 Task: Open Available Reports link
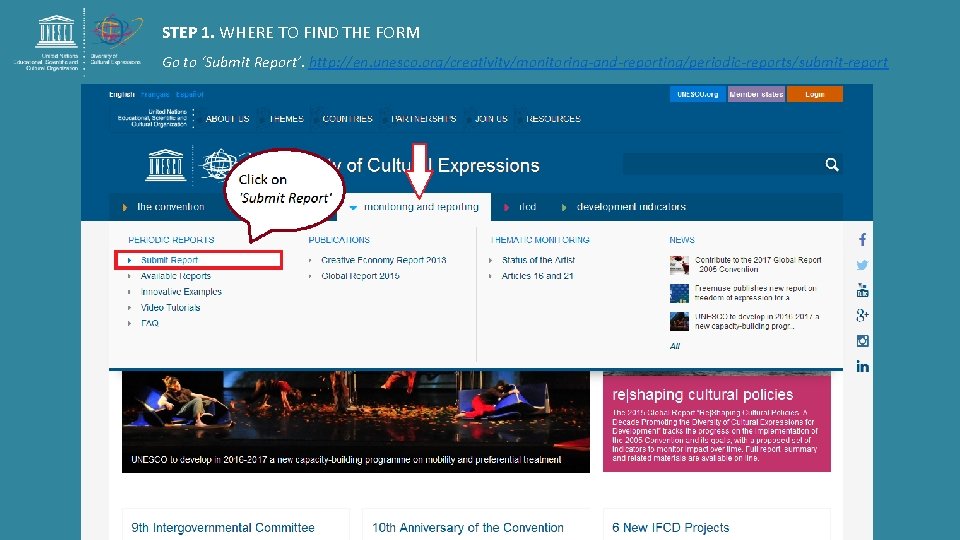point(176,276)
